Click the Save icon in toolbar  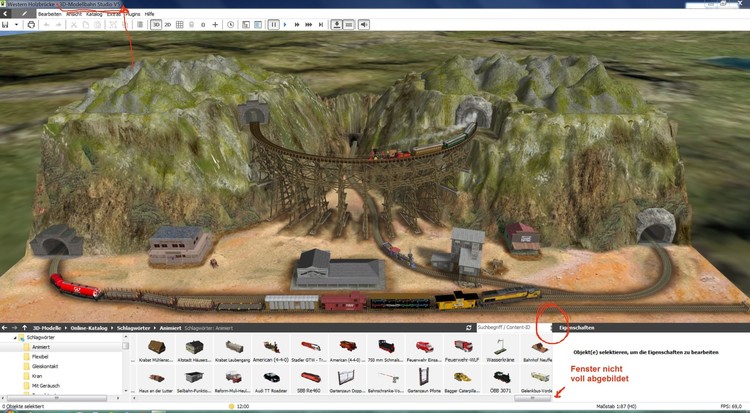pyautogui.click(x=6, y=24)
